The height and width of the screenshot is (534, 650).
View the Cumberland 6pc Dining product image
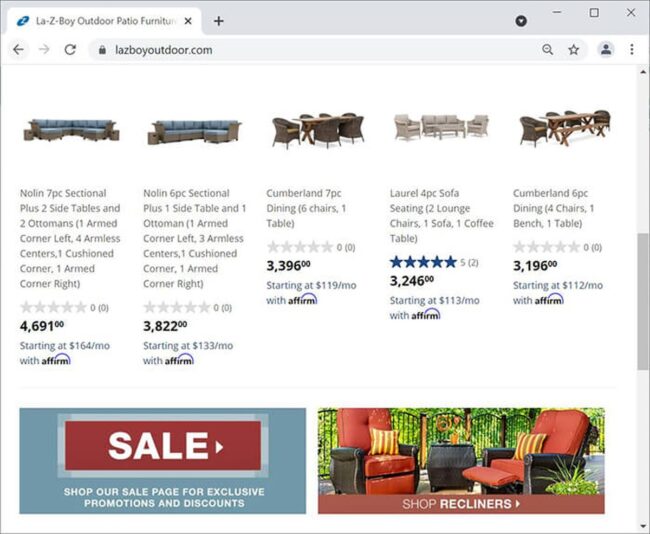(x=565, y=128)
